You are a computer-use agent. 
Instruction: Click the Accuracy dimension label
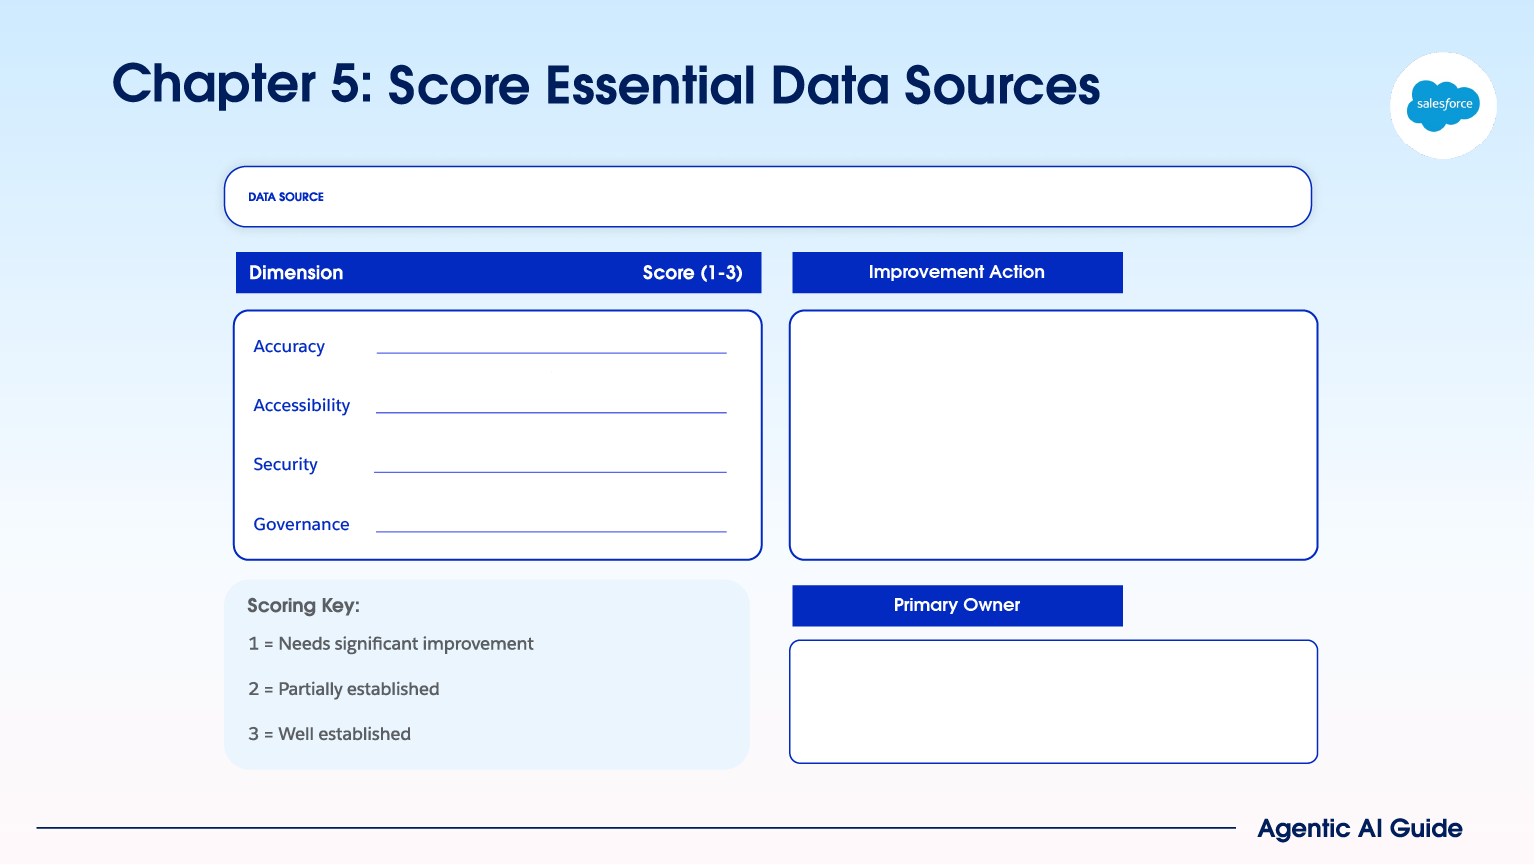(289, 347)
